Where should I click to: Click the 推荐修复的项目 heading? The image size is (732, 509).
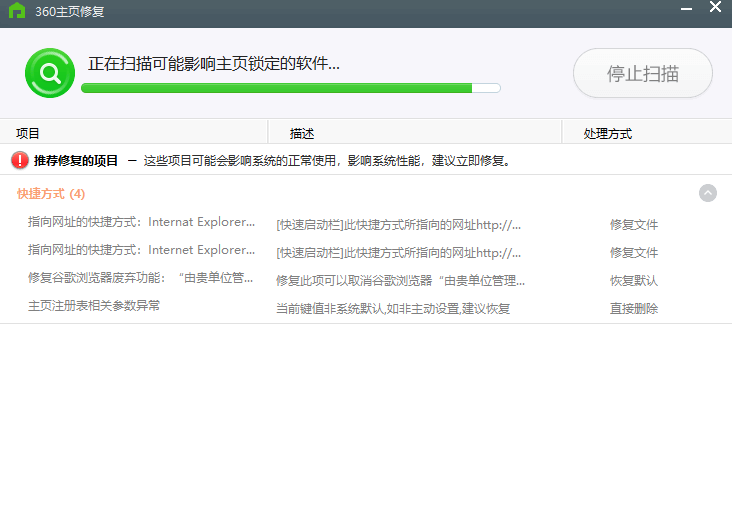(76, 161)
